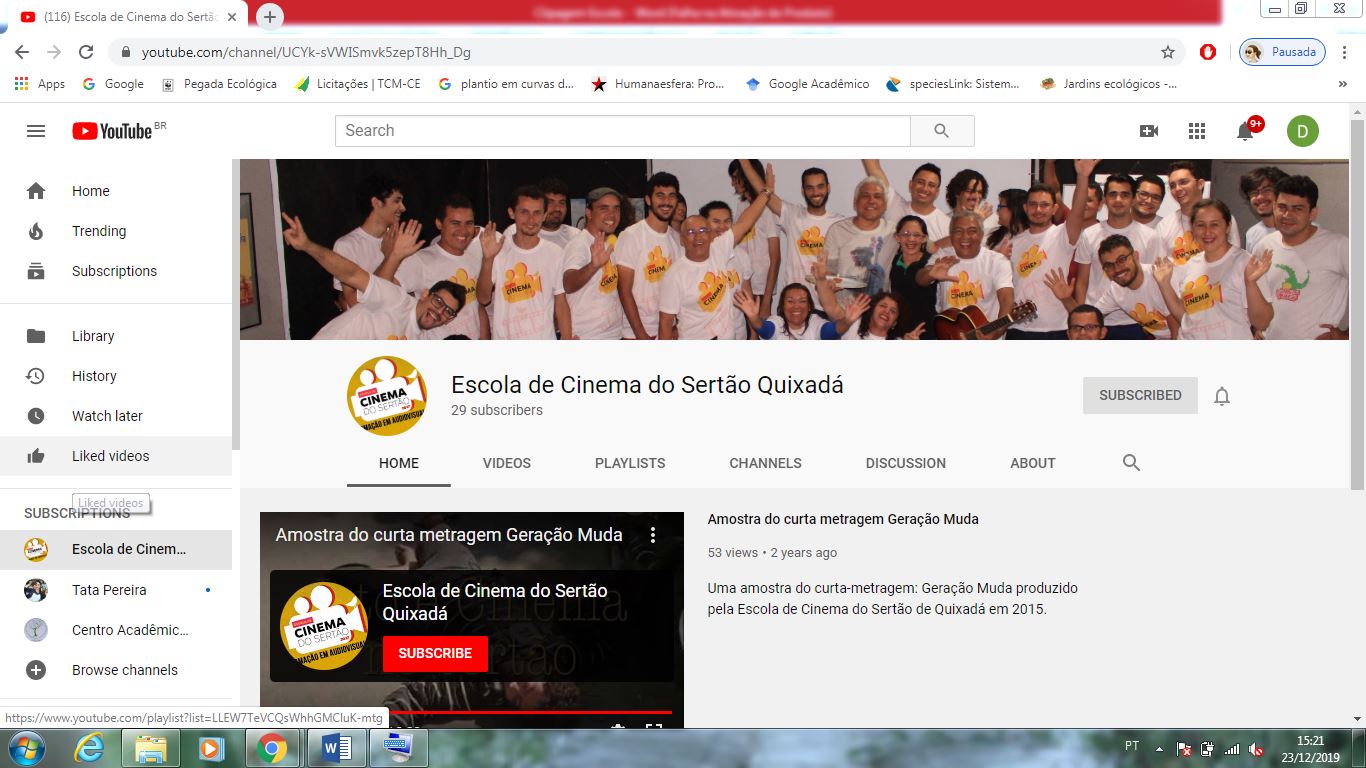1366x768 pixels.
Task: Open the notifications bell in header
Action: [1245, 131]
